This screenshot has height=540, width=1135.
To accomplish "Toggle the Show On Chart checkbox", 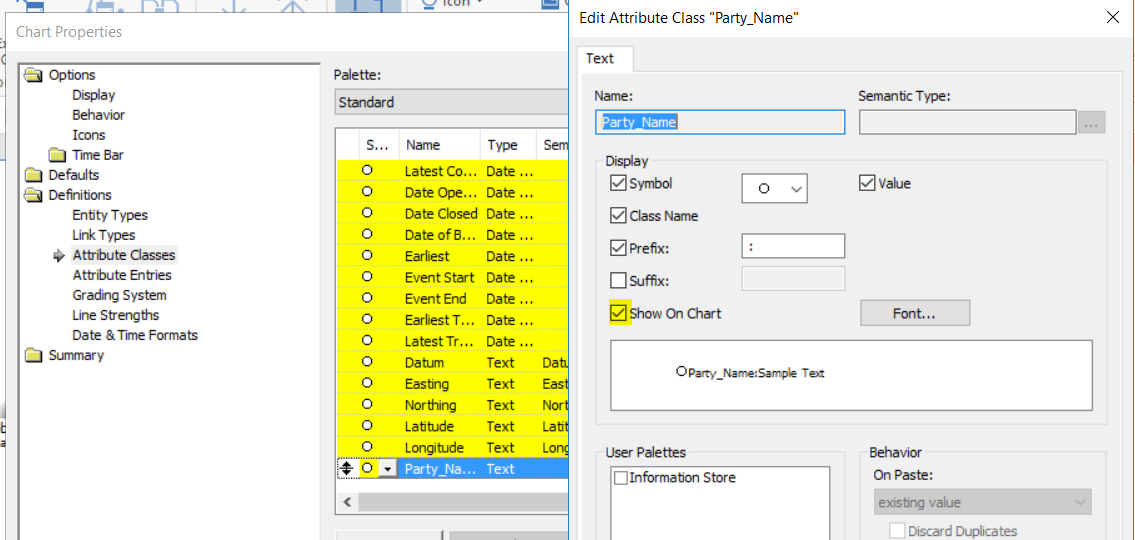I will tap(618, 313).
